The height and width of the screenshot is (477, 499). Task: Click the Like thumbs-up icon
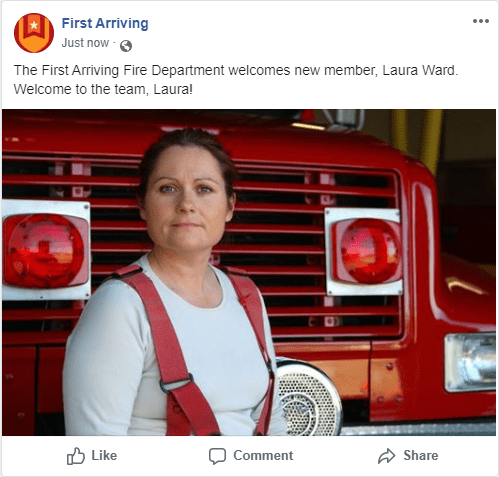[x=76, y=456]
